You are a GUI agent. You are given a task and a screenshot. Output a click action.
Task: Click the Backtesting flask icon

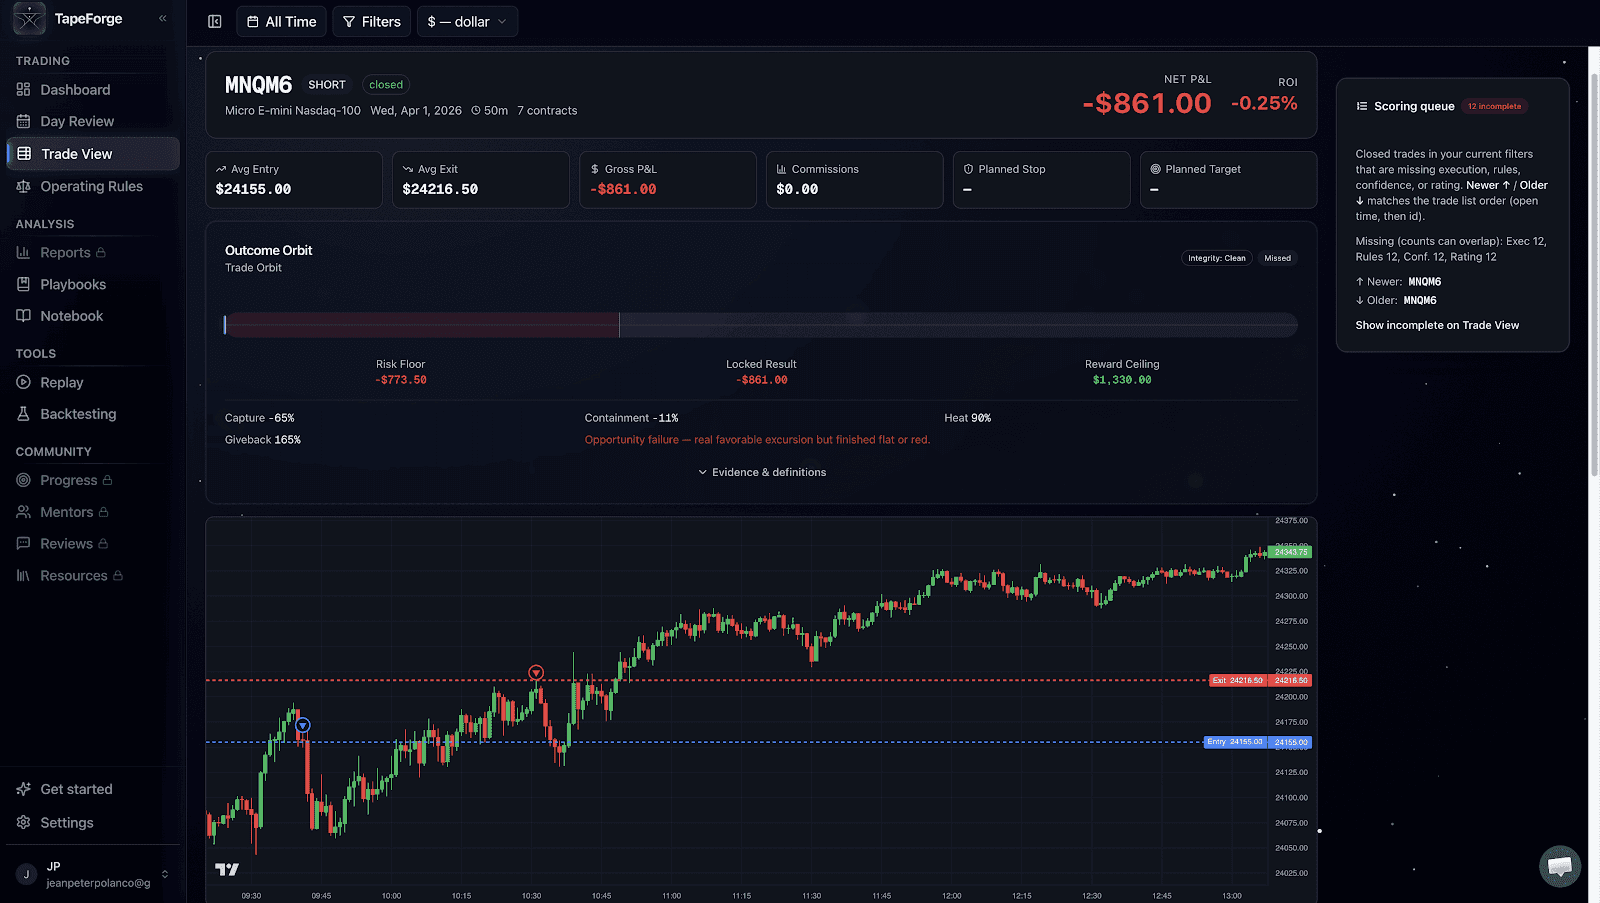pos(23,414)
